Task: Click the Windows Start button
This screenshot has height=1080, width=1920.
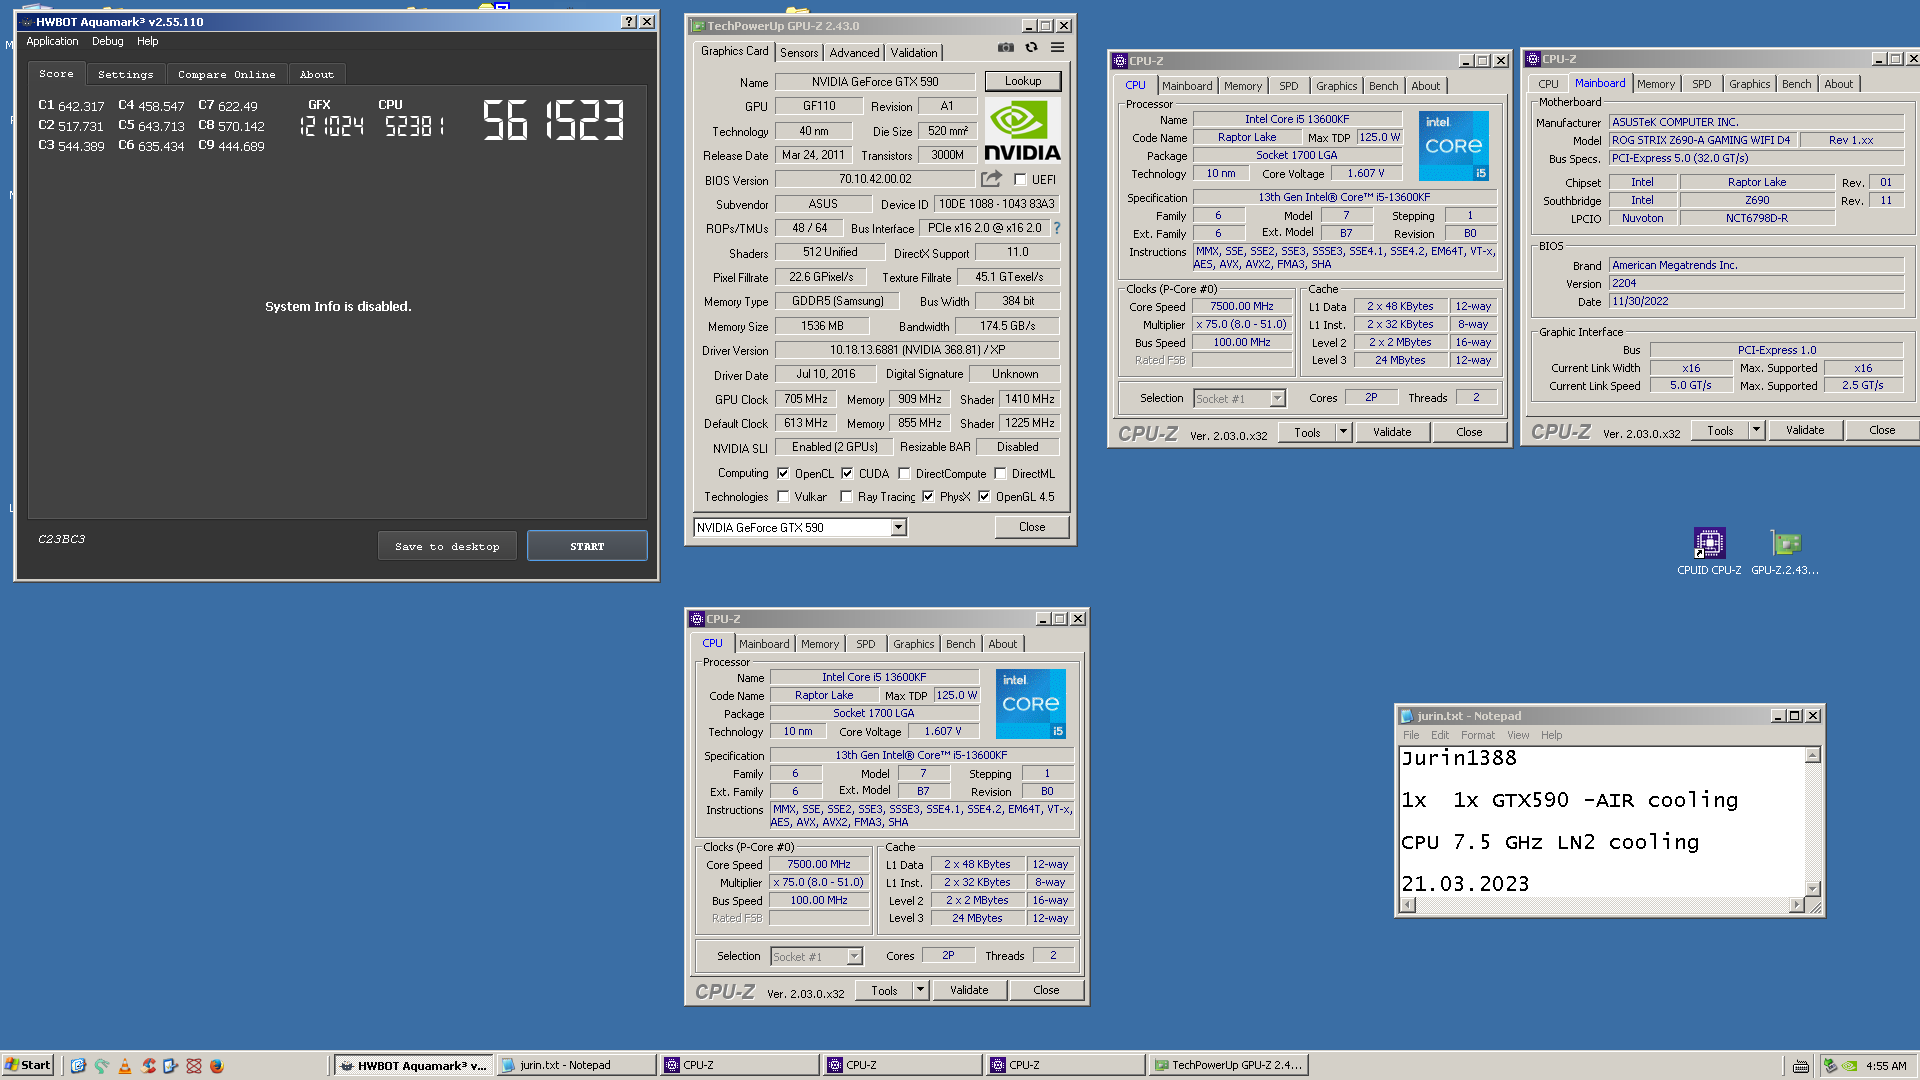Action: (28, 1065)
